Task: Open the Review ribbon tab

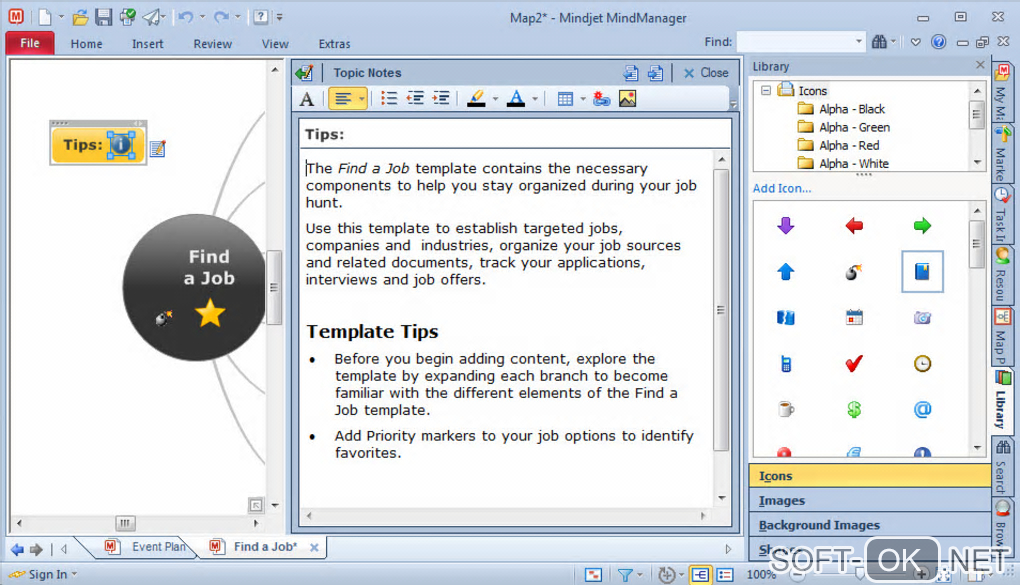Action: pyautogui.click(x=213, y=44)
